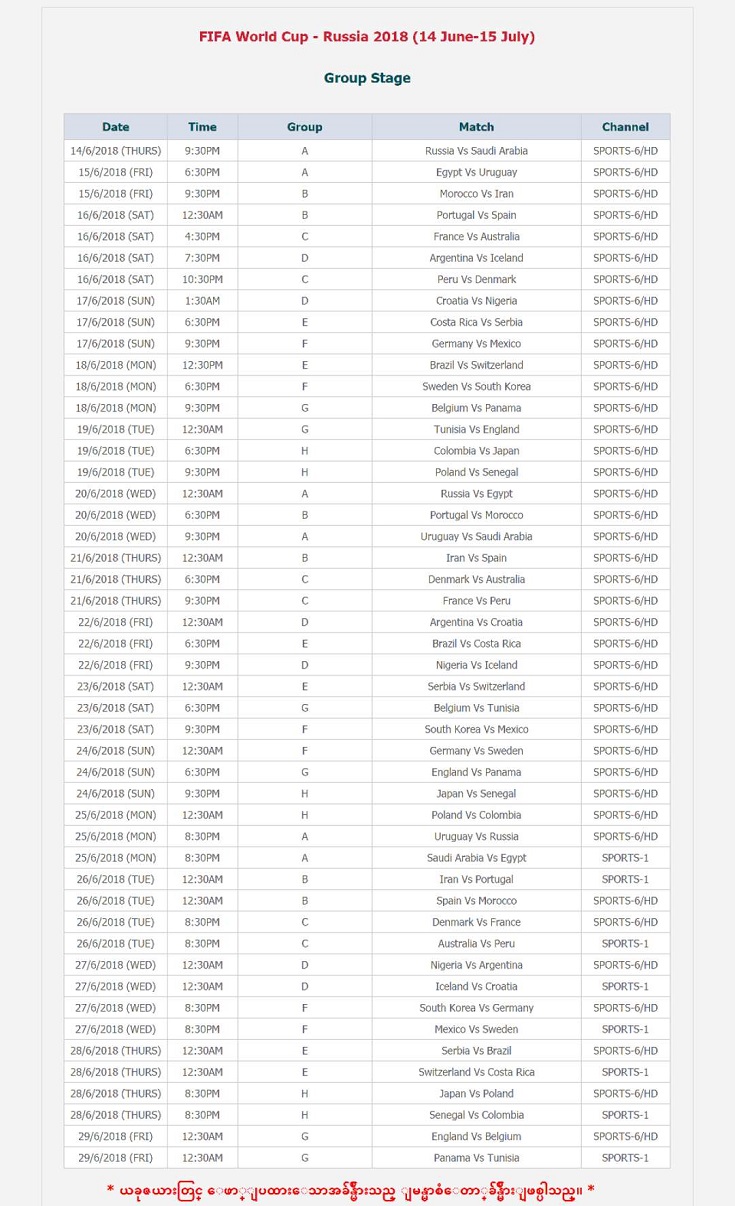Select the England Vs Belgium match
This screenshot has width=735, height=1206.
[x=476, y=1137]
